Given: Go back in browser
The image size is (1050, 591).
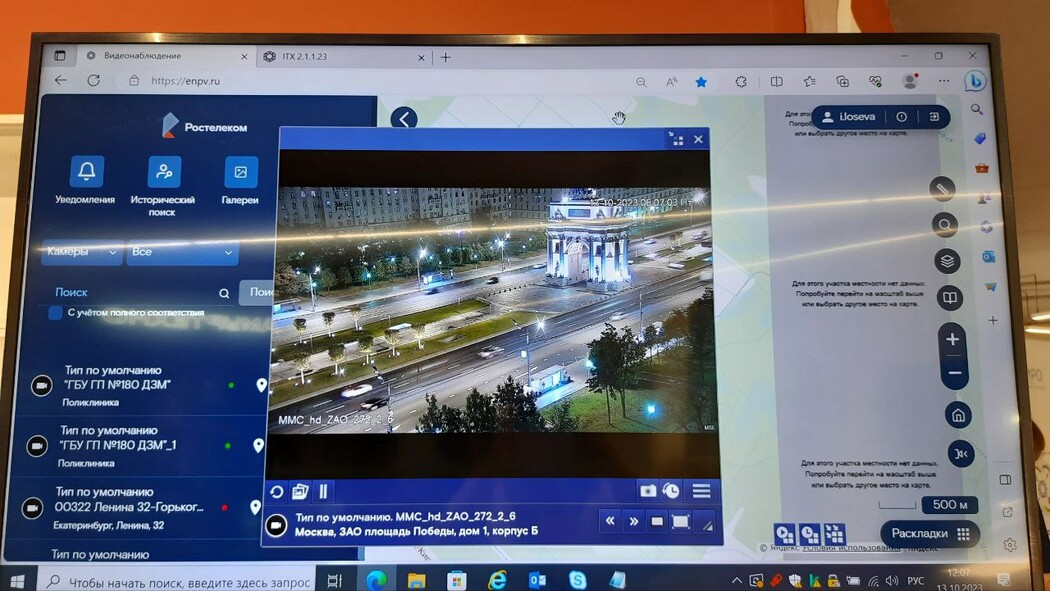Looking at the screenshot, I should pyautogui.click(x=61, y=80).
